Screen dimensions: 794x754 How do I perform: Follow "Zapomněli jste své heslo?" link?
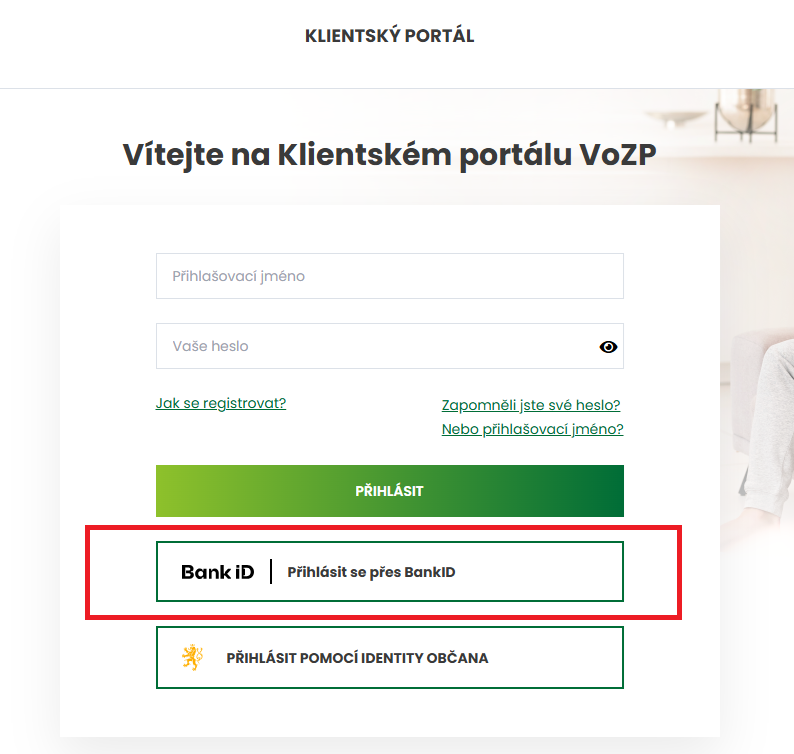click(531, 405)
